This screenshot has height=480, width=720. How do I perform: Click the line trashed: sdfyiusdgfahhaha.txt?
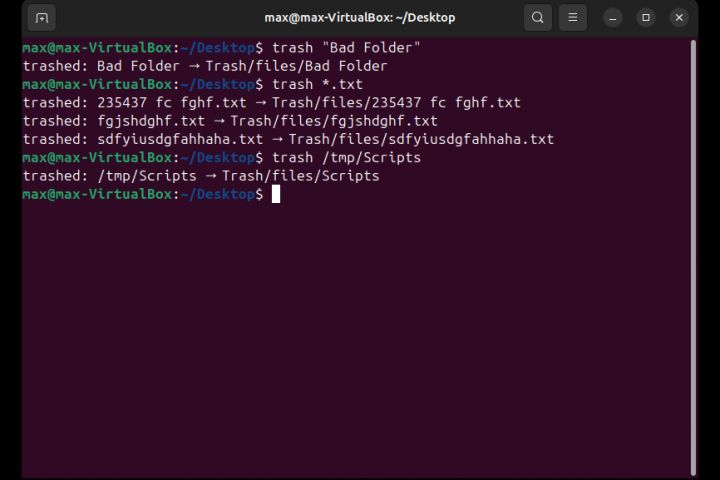coord(288,139)
